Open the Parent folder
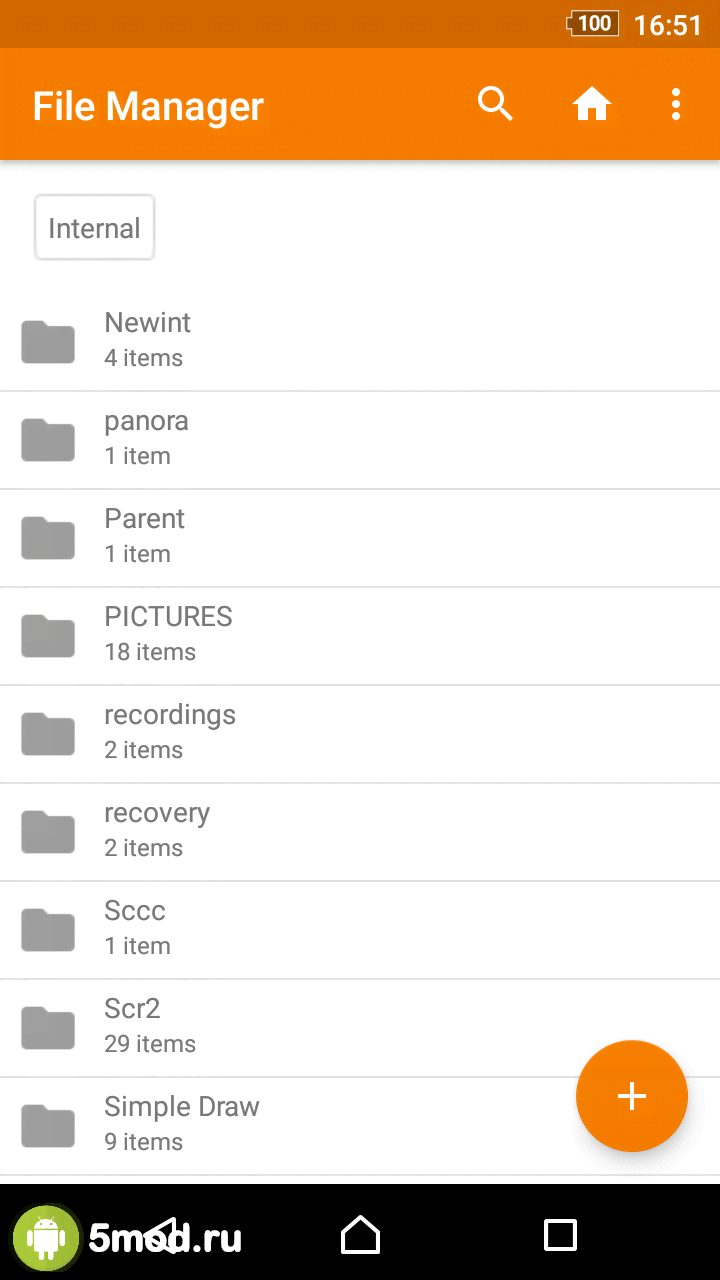 point(360,537)
